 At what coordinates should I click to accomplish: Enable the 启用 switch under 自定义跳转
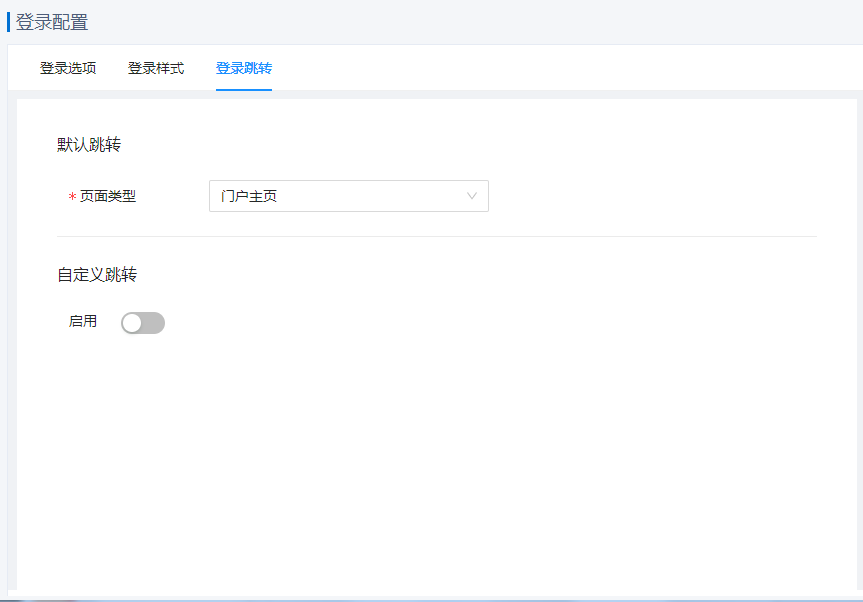tap(142, 323)
